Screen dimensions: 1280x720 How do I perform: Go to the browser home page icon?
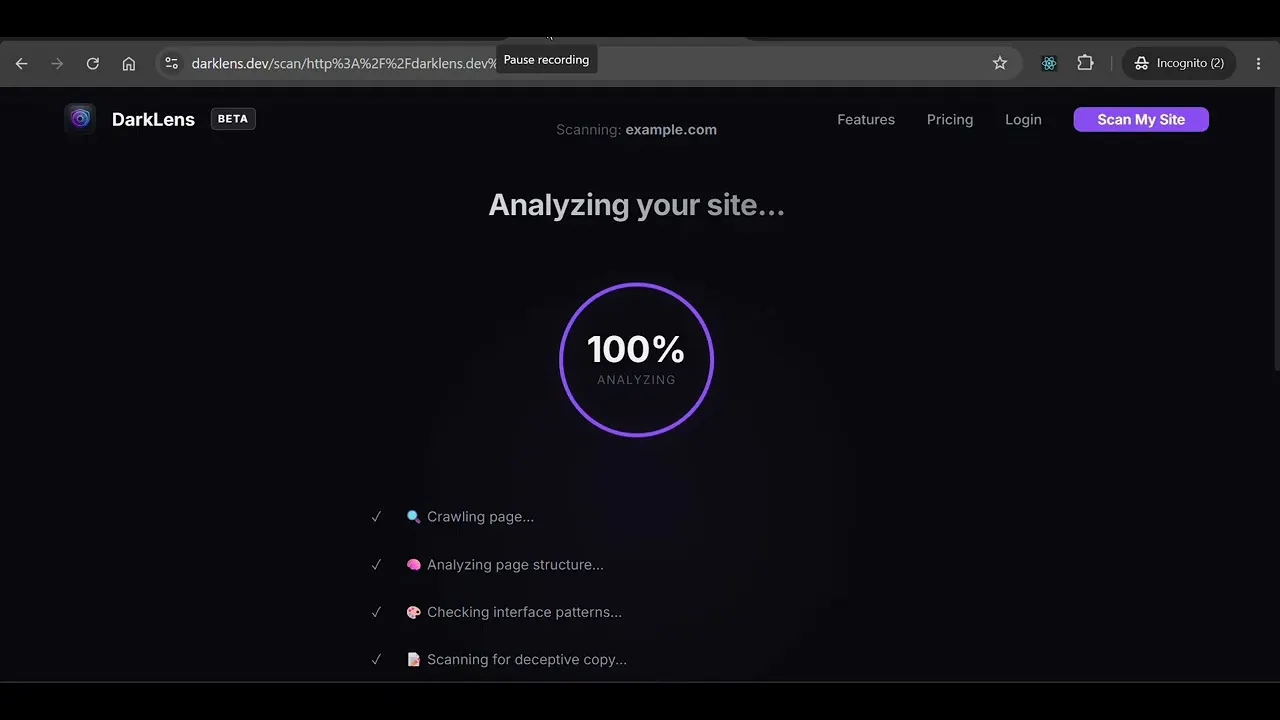point(129,63)
